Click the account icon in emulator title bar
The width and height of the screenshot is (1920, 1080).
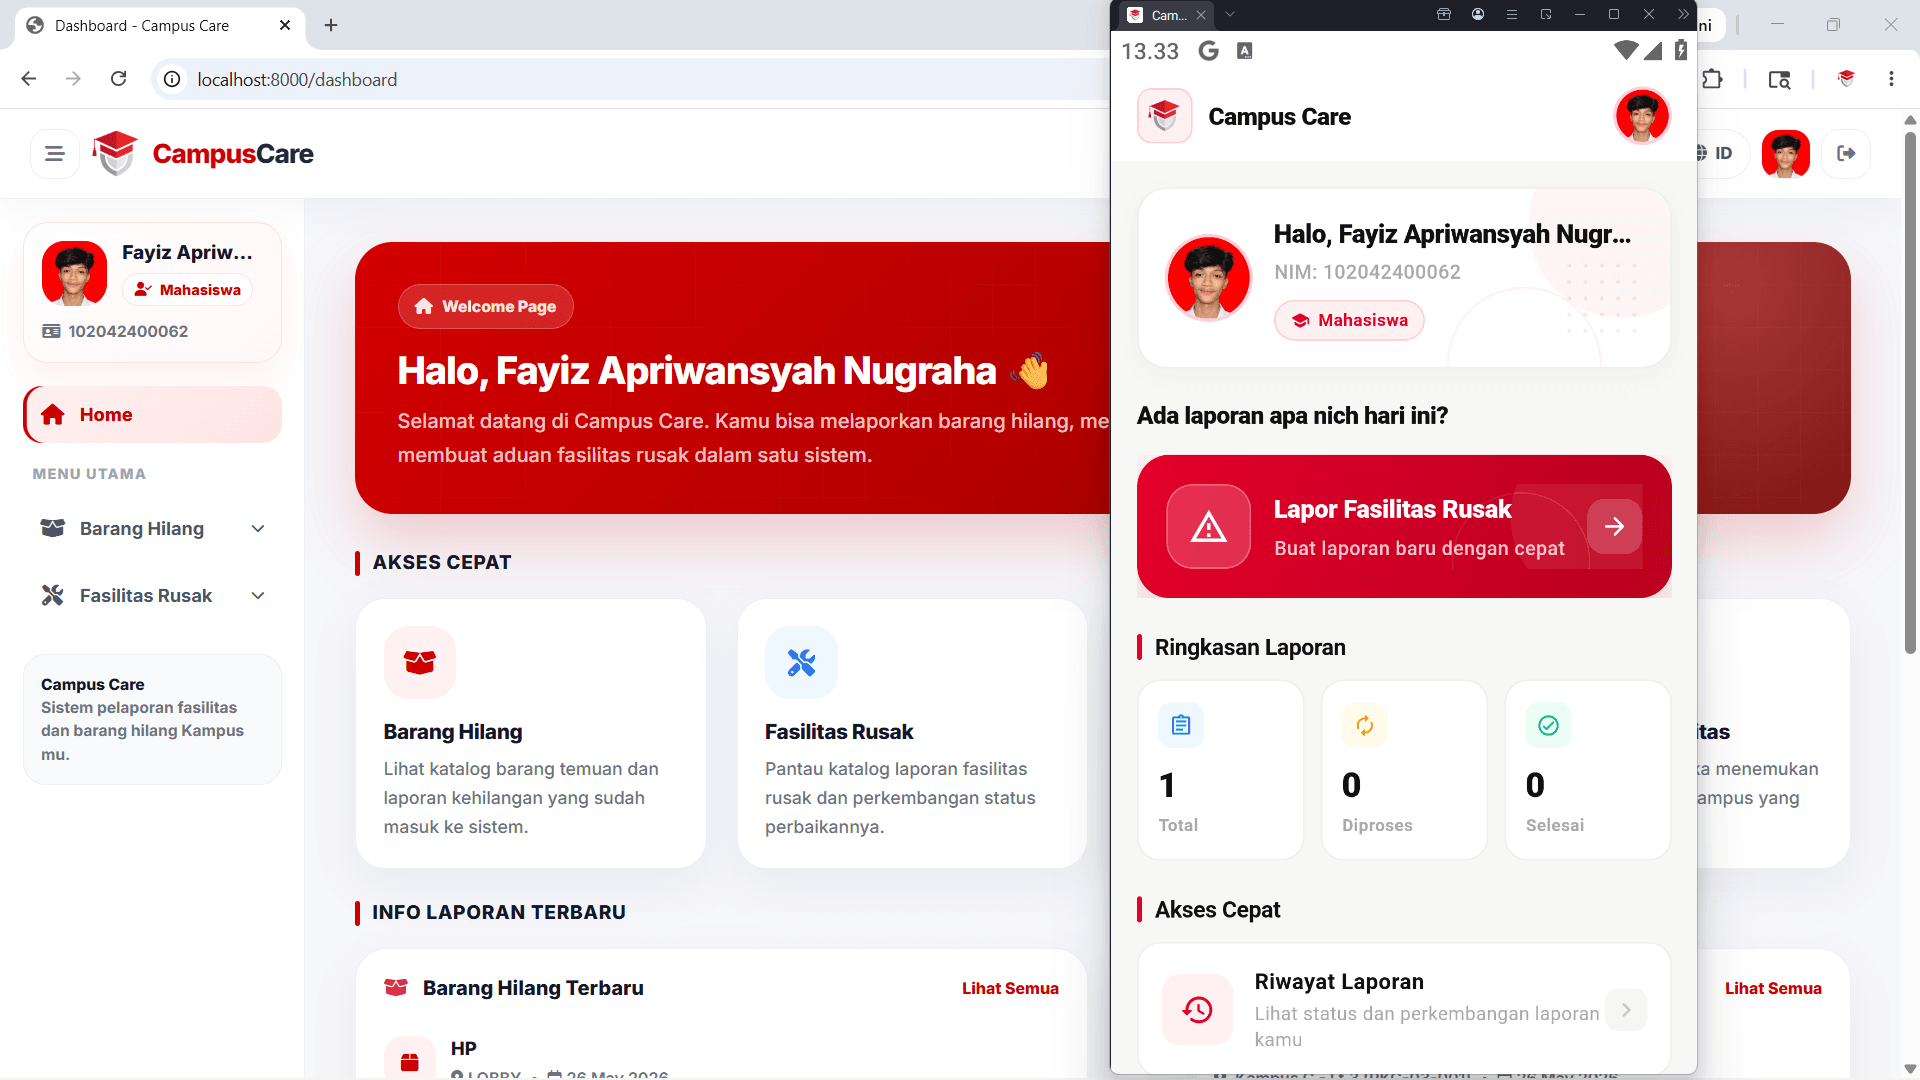(1478, 15)
